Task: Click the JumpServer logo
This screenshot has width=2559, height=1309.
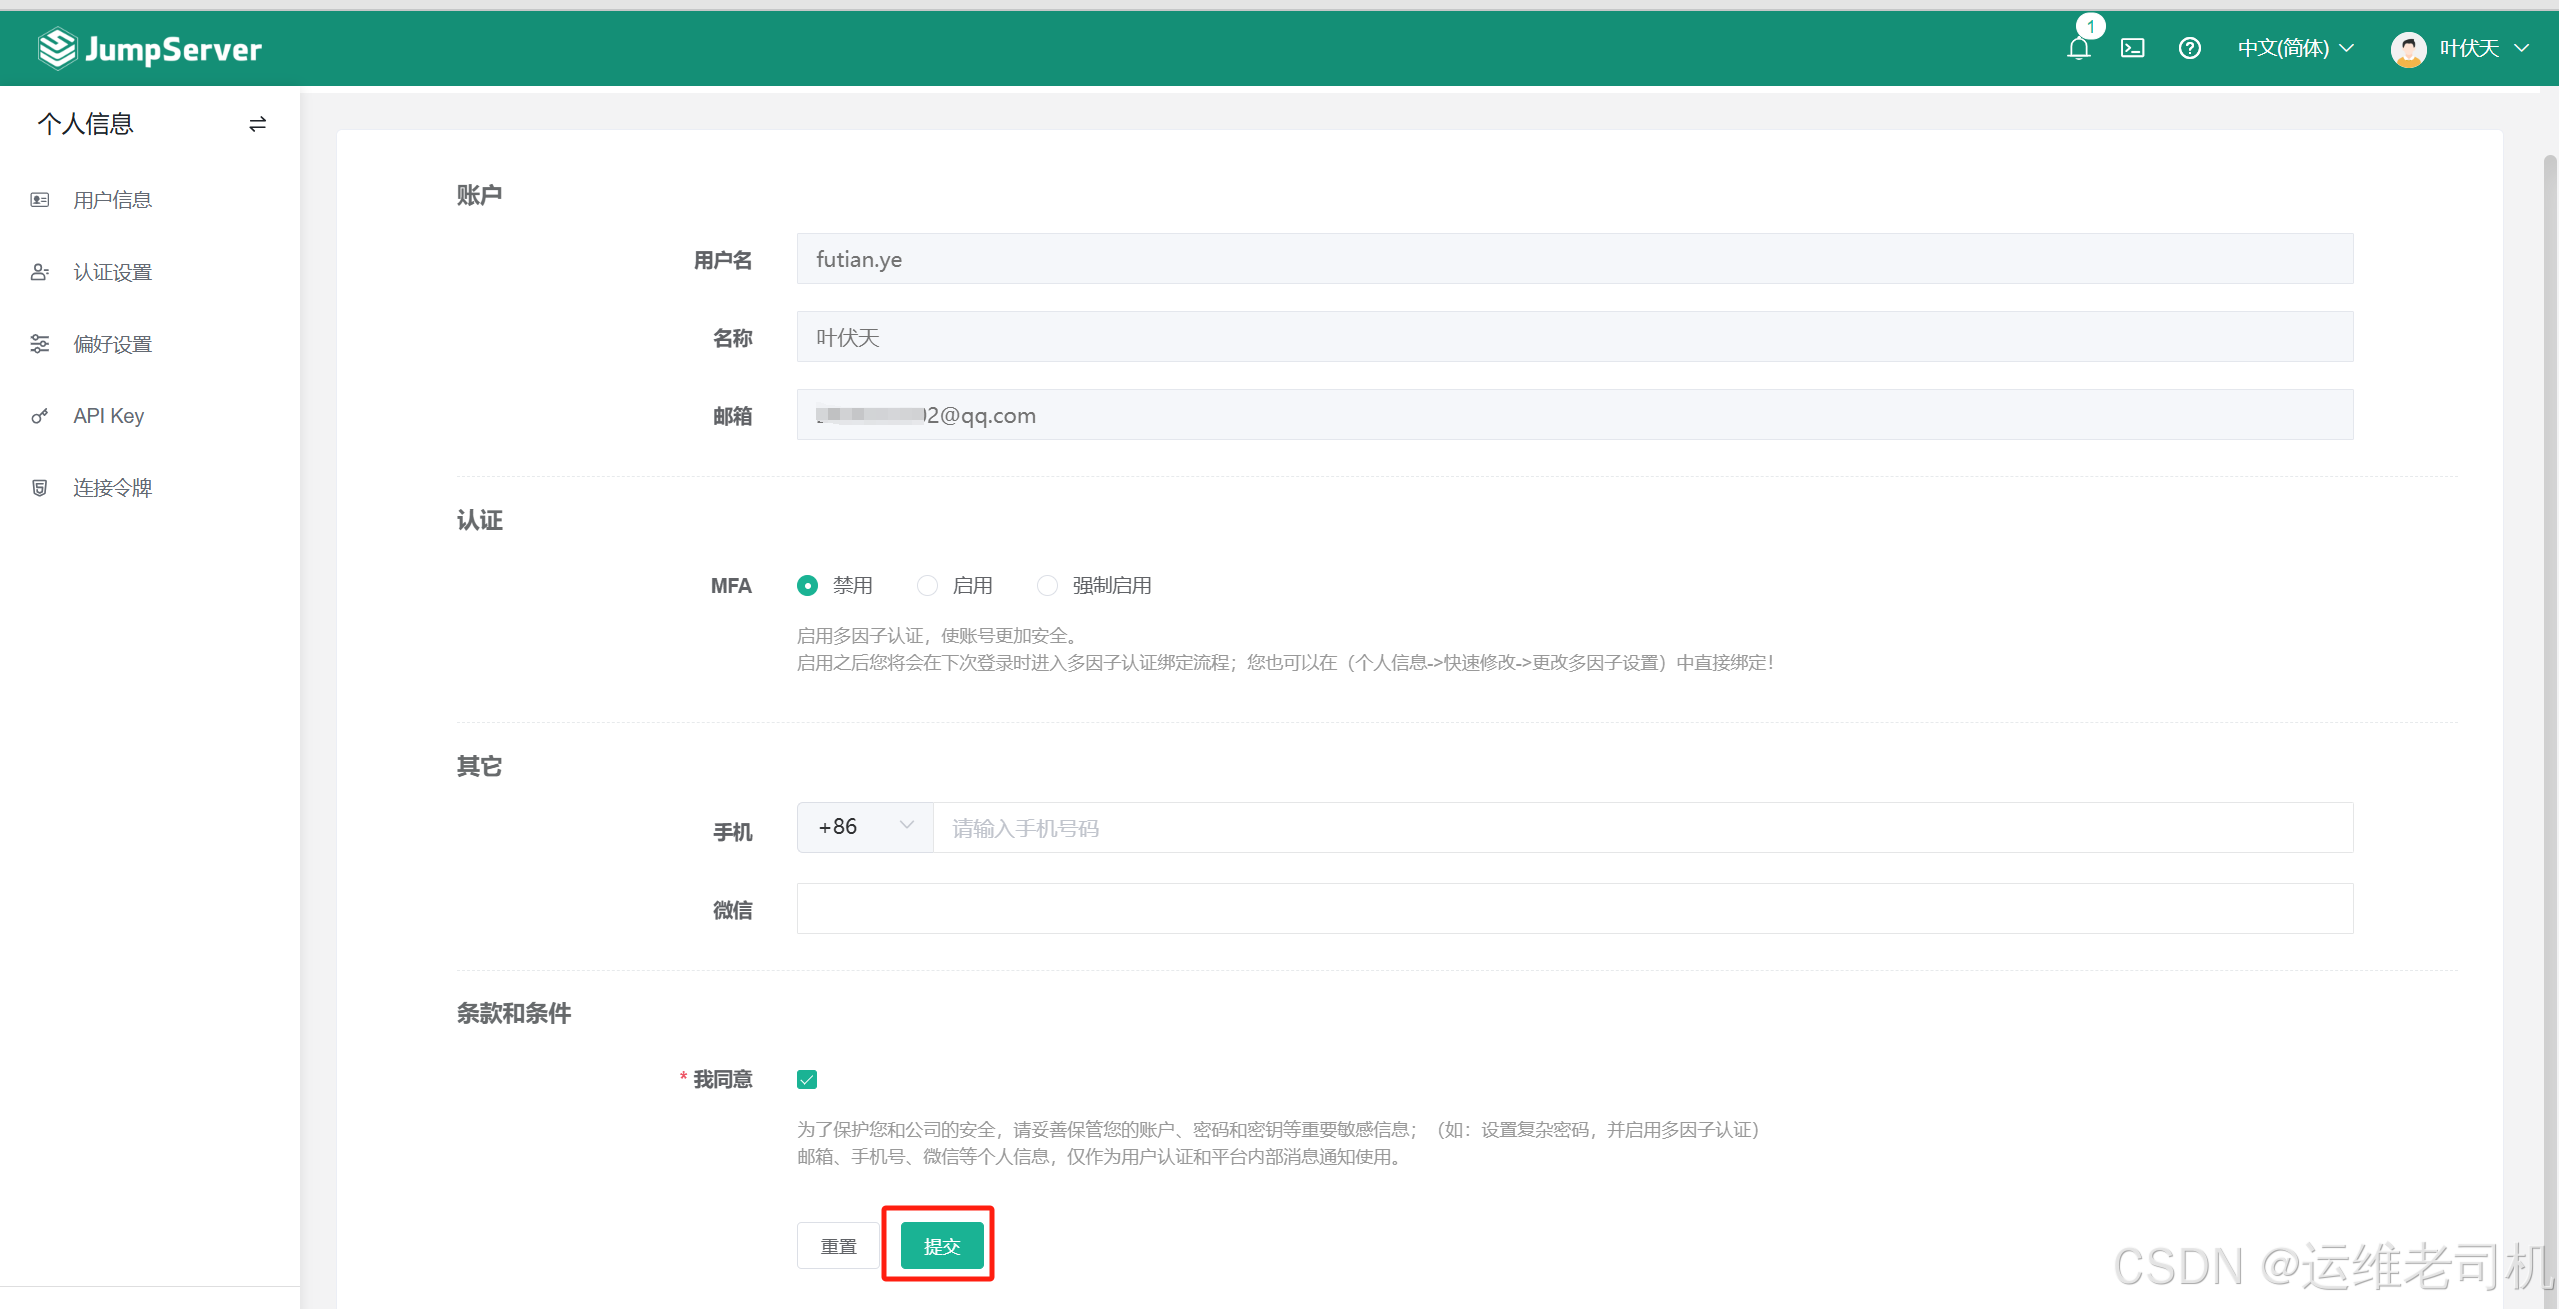Action: [x=150, y=48]
